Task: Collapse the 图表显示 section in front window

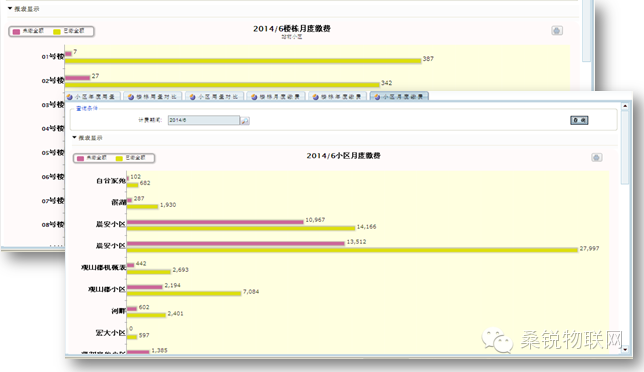Action: [x=87, y=138]
